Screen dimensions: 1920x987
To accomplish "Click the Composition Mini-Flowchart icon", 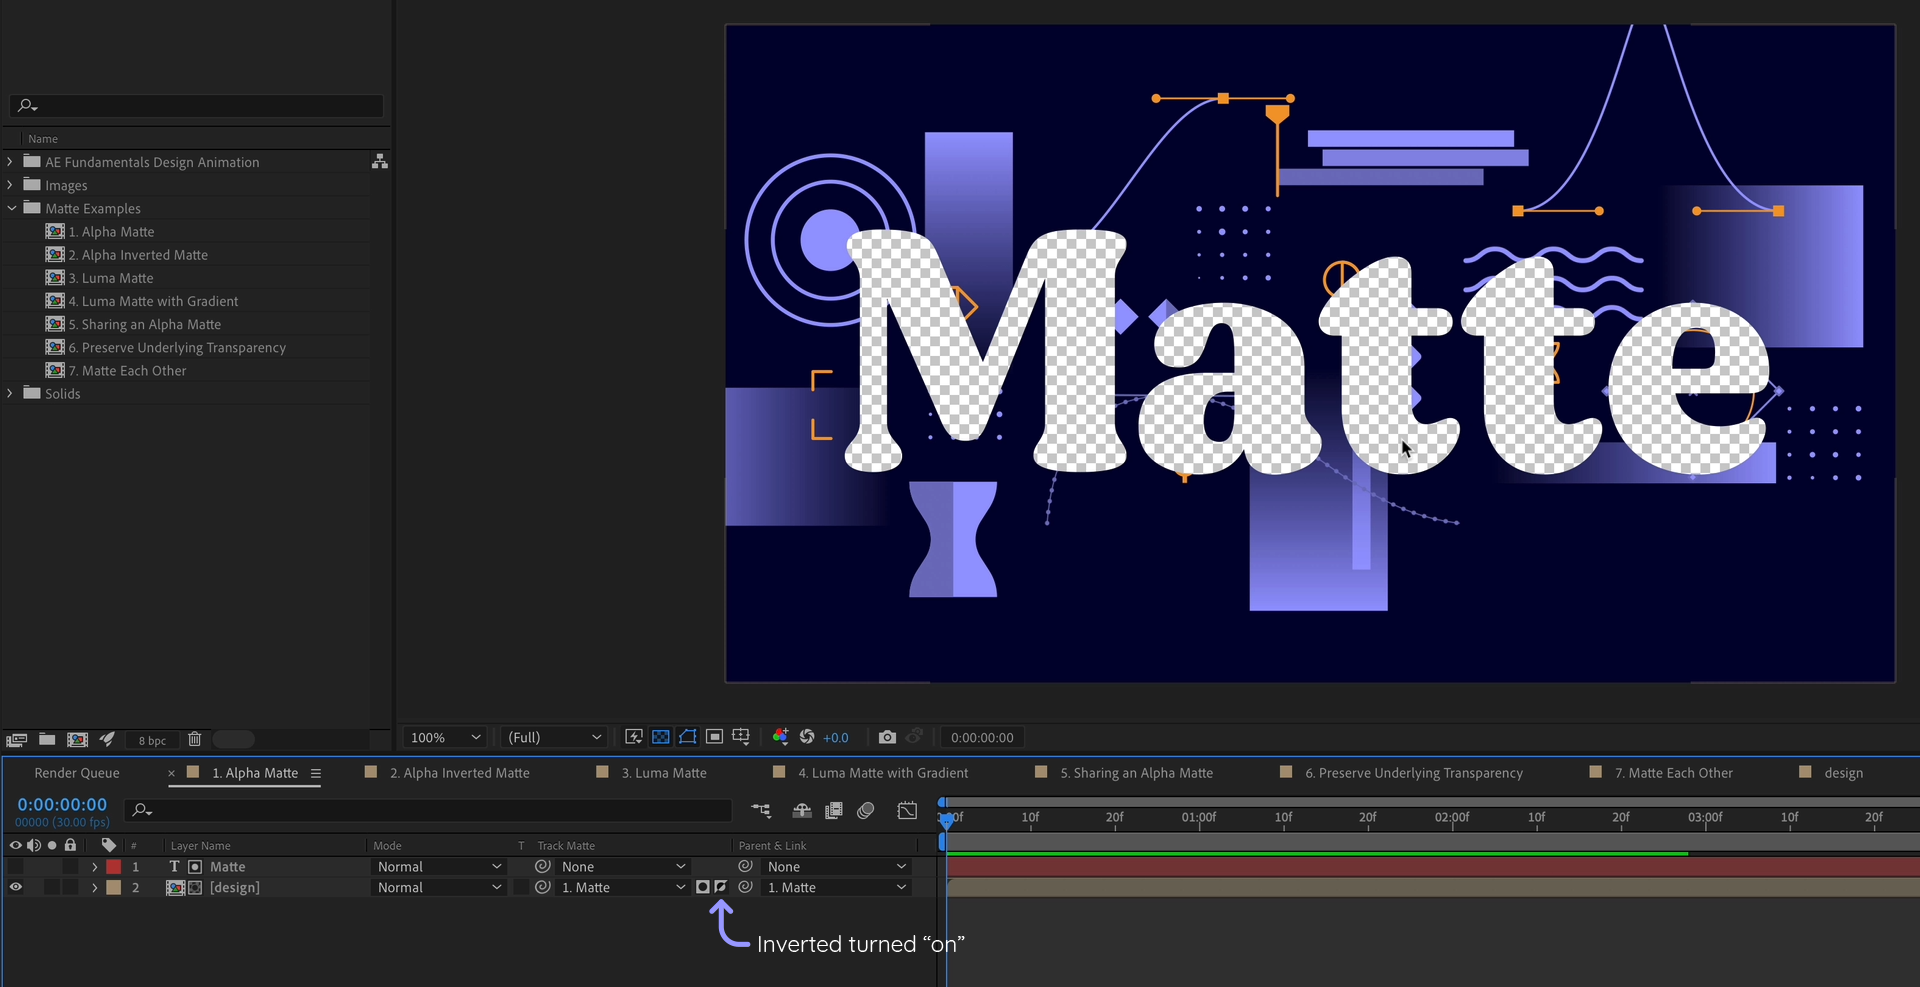I will tap(762, 811).
